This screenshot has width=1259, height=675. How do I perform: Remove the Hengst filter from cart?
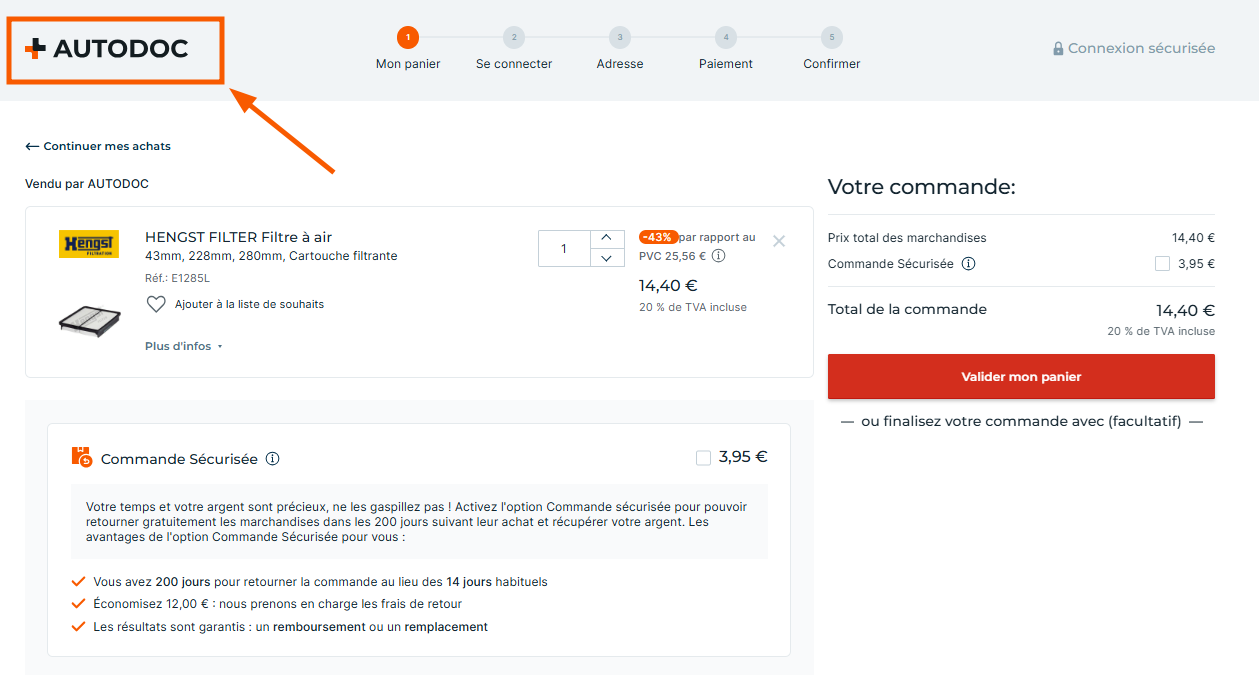[779, 241]
